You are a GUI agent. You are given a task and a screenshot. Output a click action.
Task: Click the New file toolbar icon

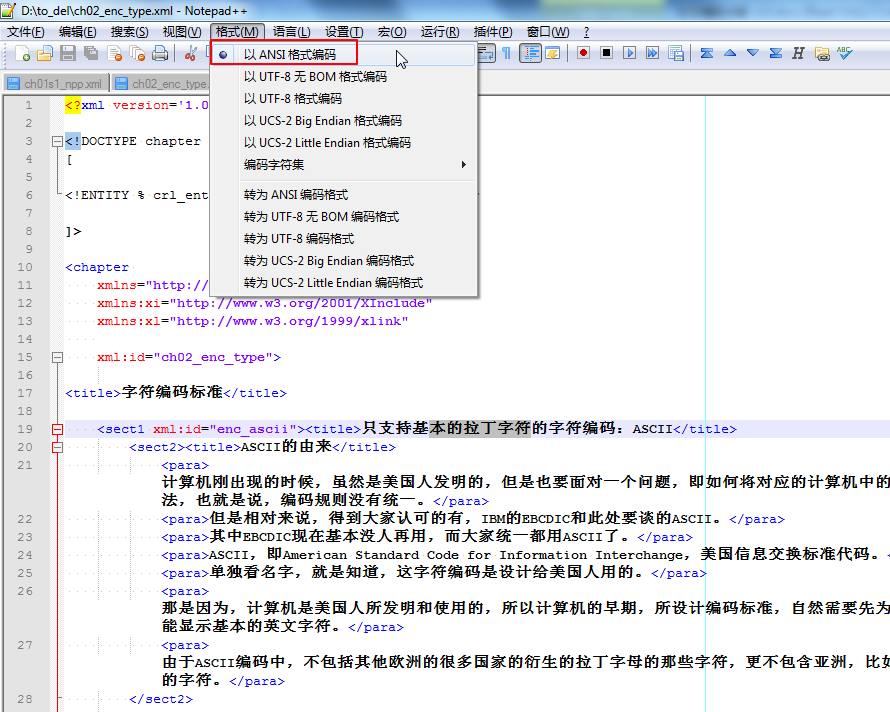point(20,54)
